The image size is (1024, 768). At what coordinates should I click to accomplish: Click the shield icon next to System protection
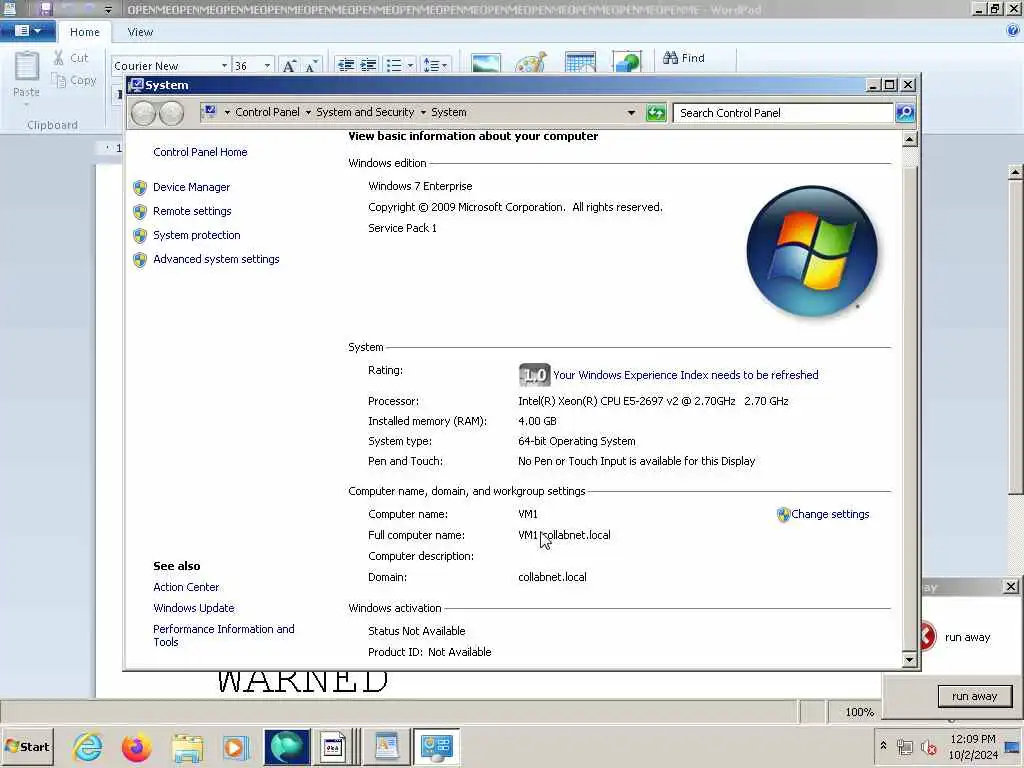tap(140, 236)
